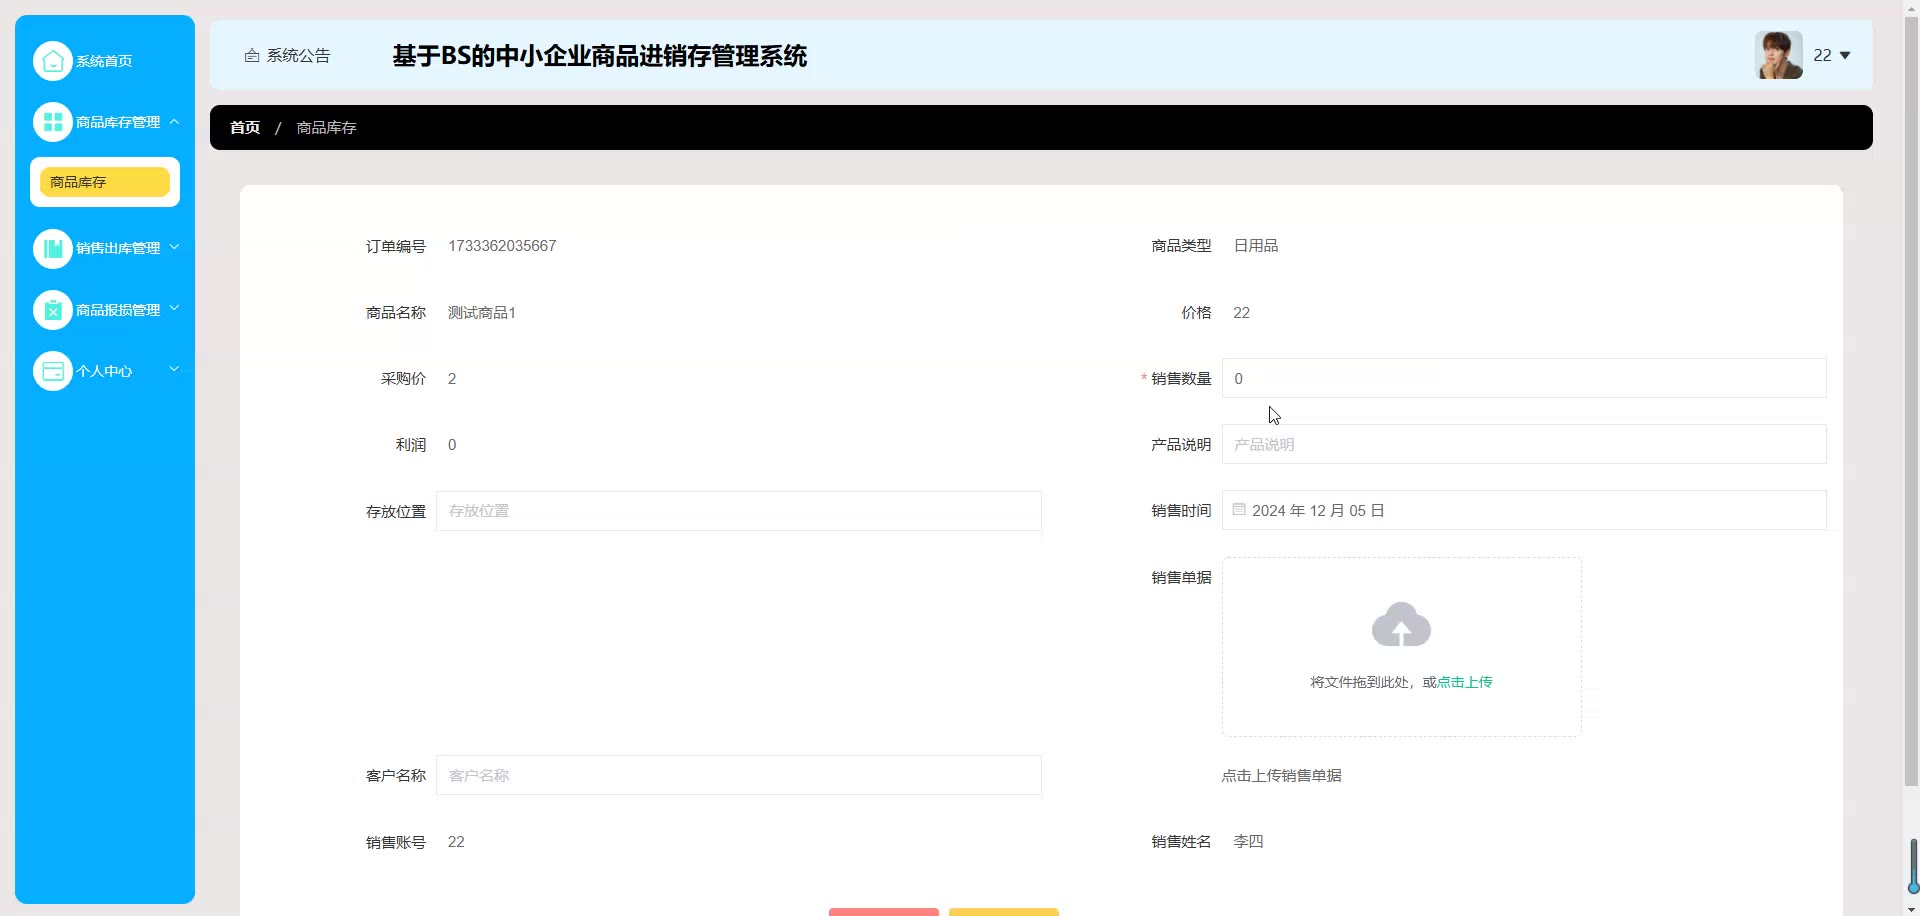Click the 系统首页 home icon

tap(53, 61)
